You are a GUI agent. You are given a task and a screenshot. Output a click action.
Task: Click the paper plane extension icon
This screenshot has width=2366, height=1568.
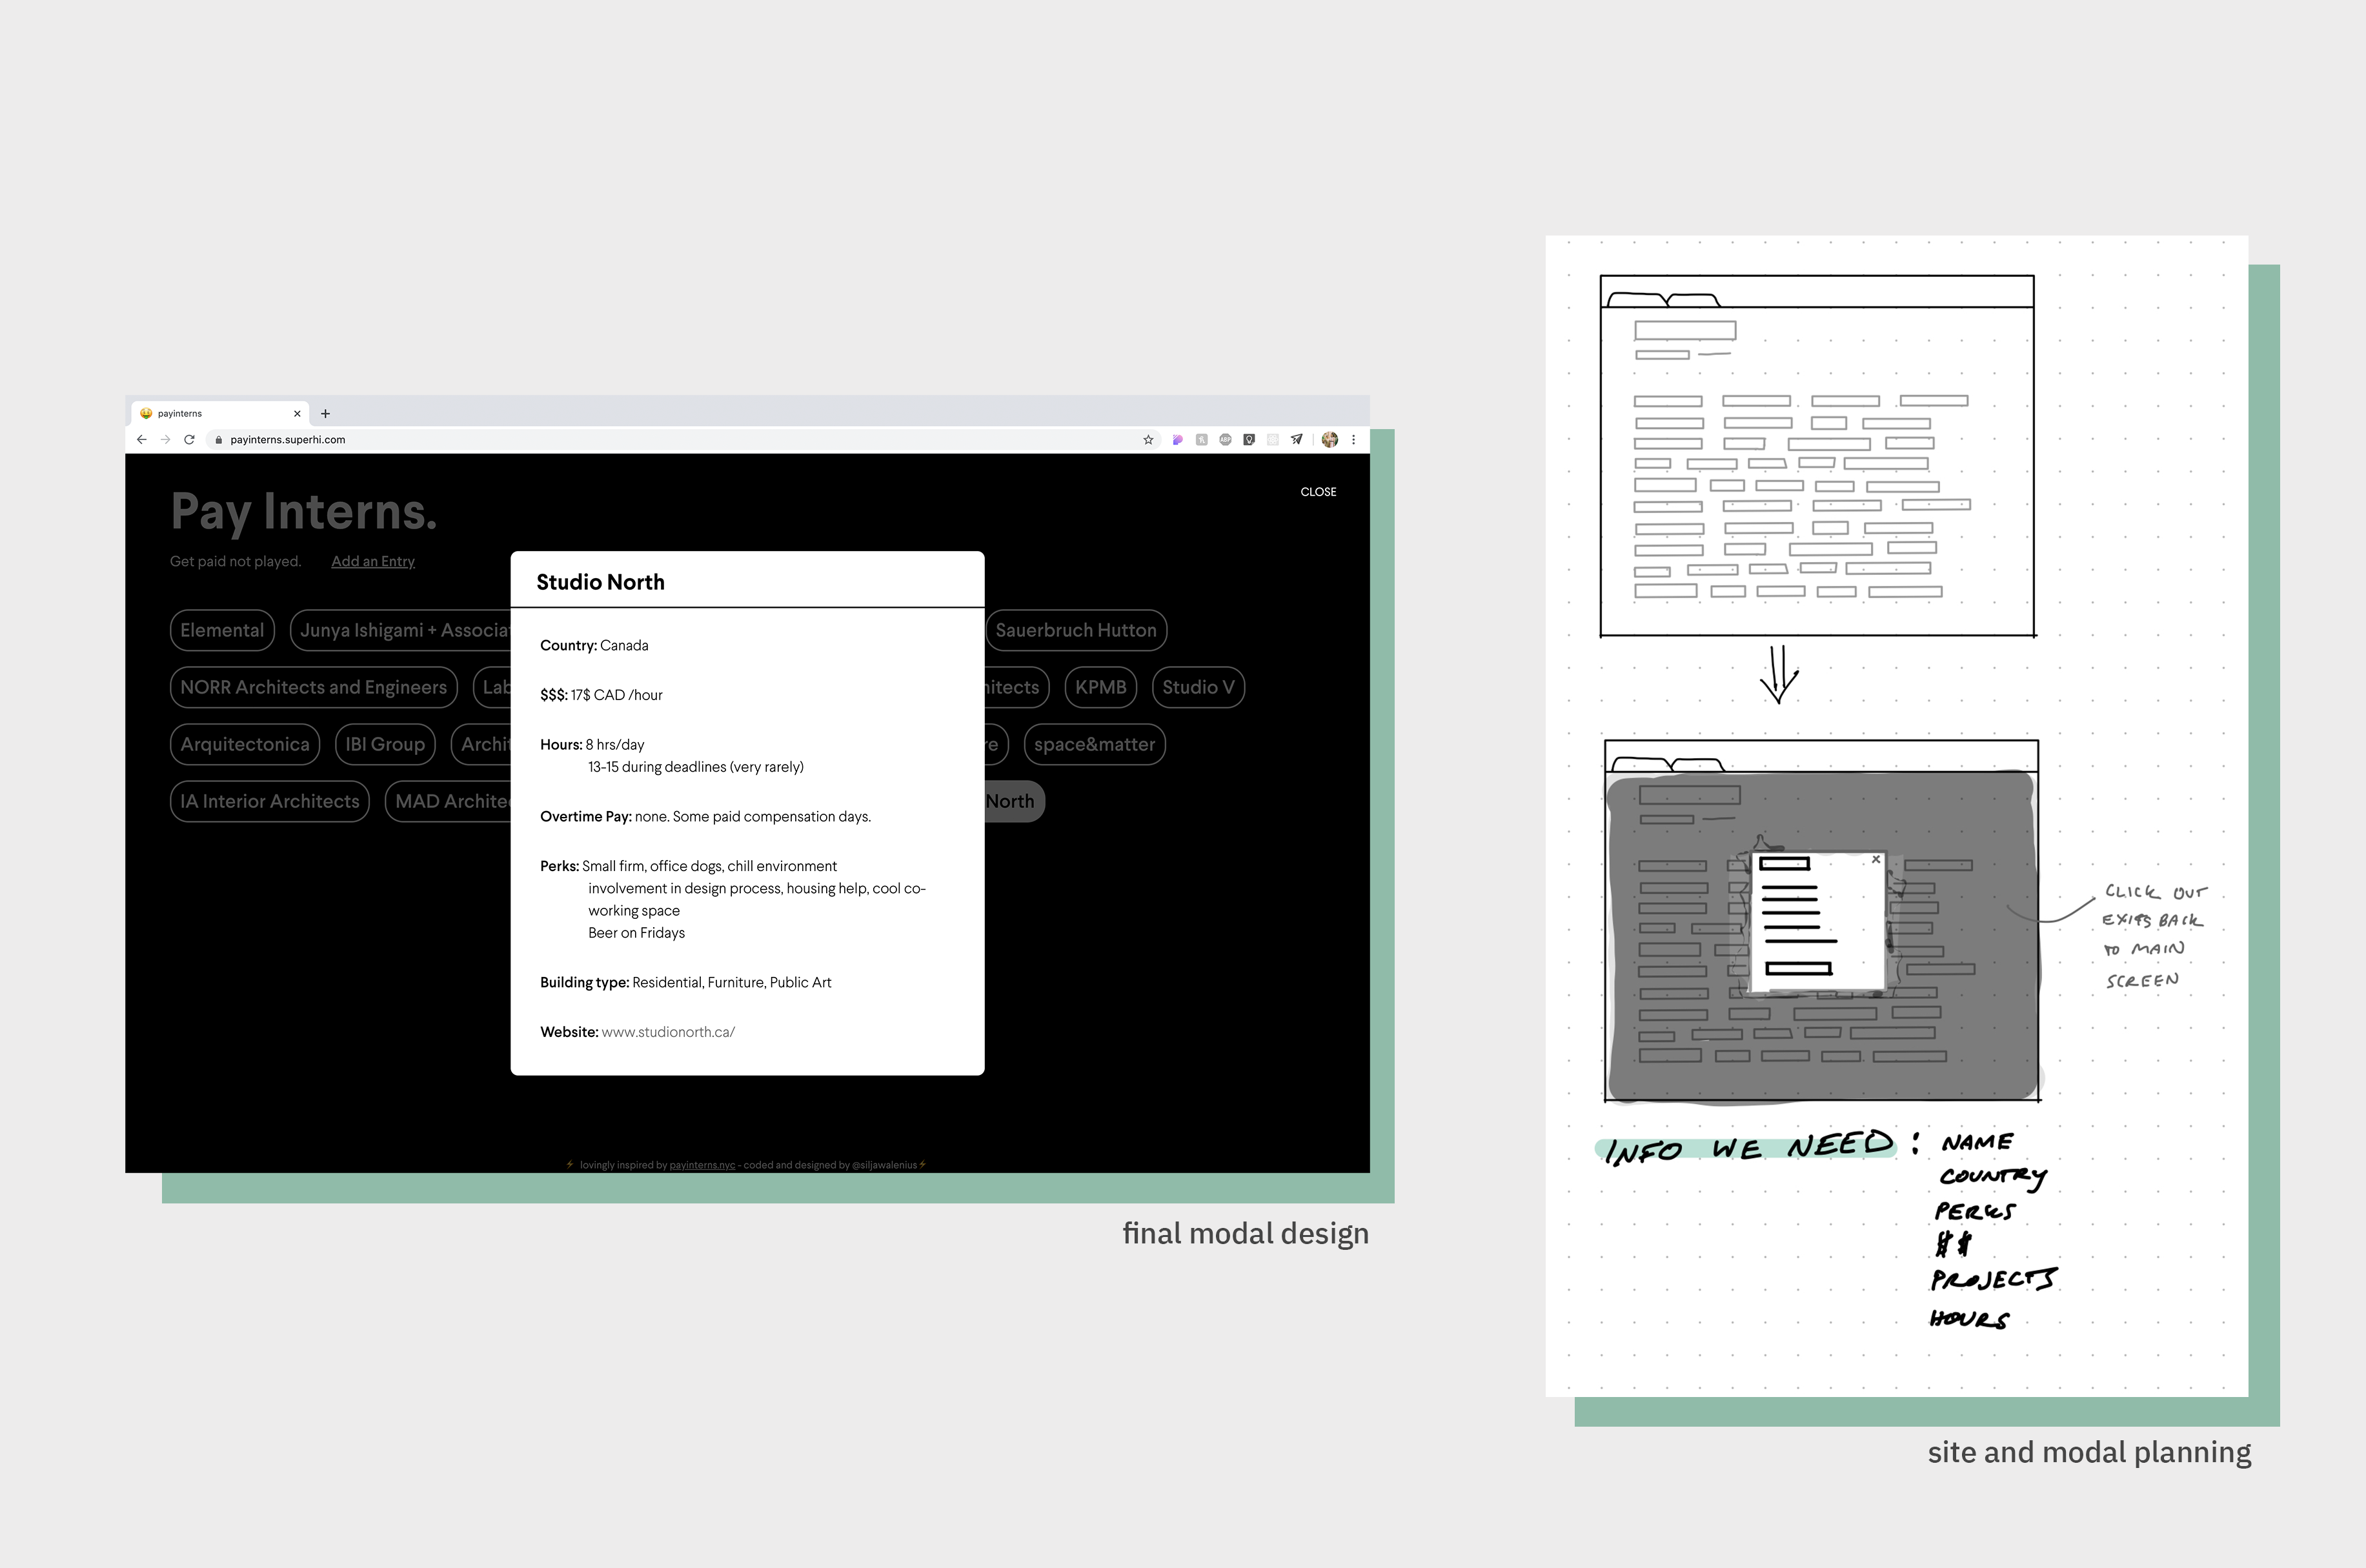tap(1297, 440)
